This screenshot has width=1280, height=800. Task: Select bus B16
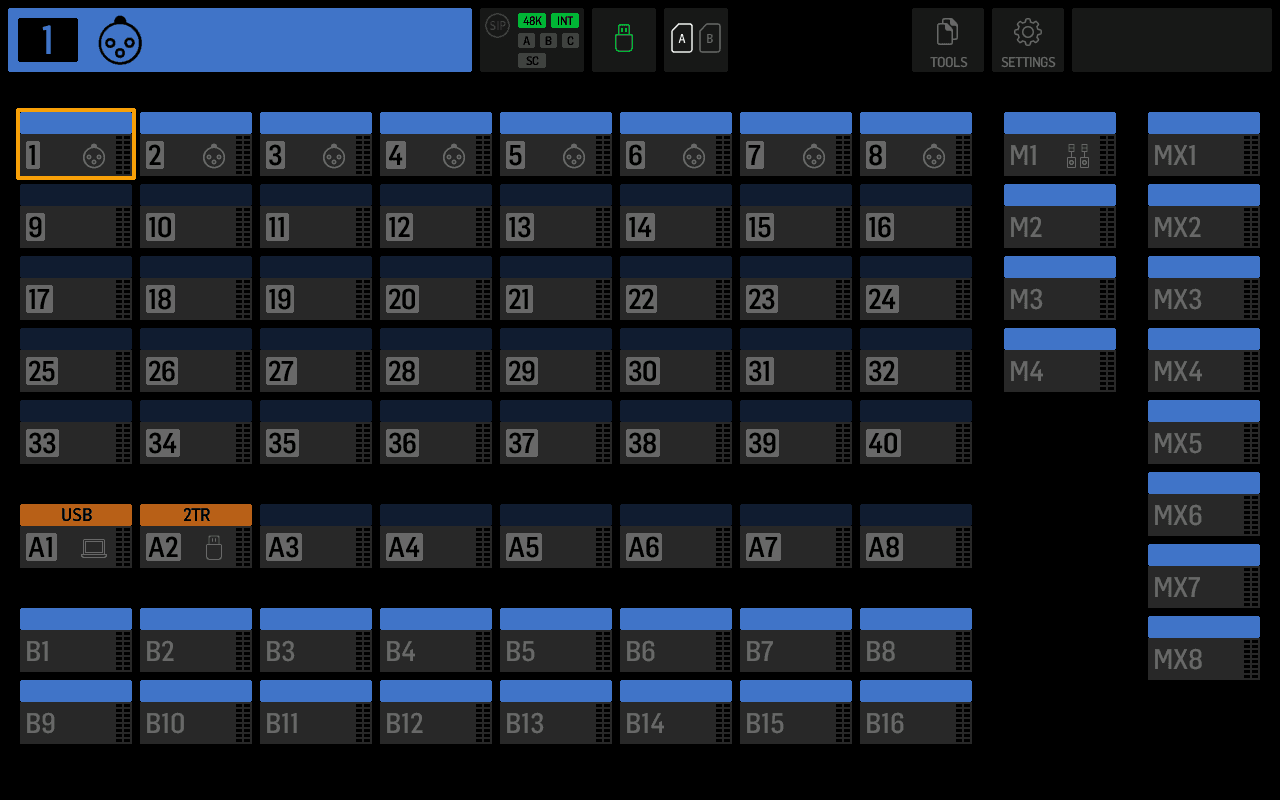click(x=916, y=712)
